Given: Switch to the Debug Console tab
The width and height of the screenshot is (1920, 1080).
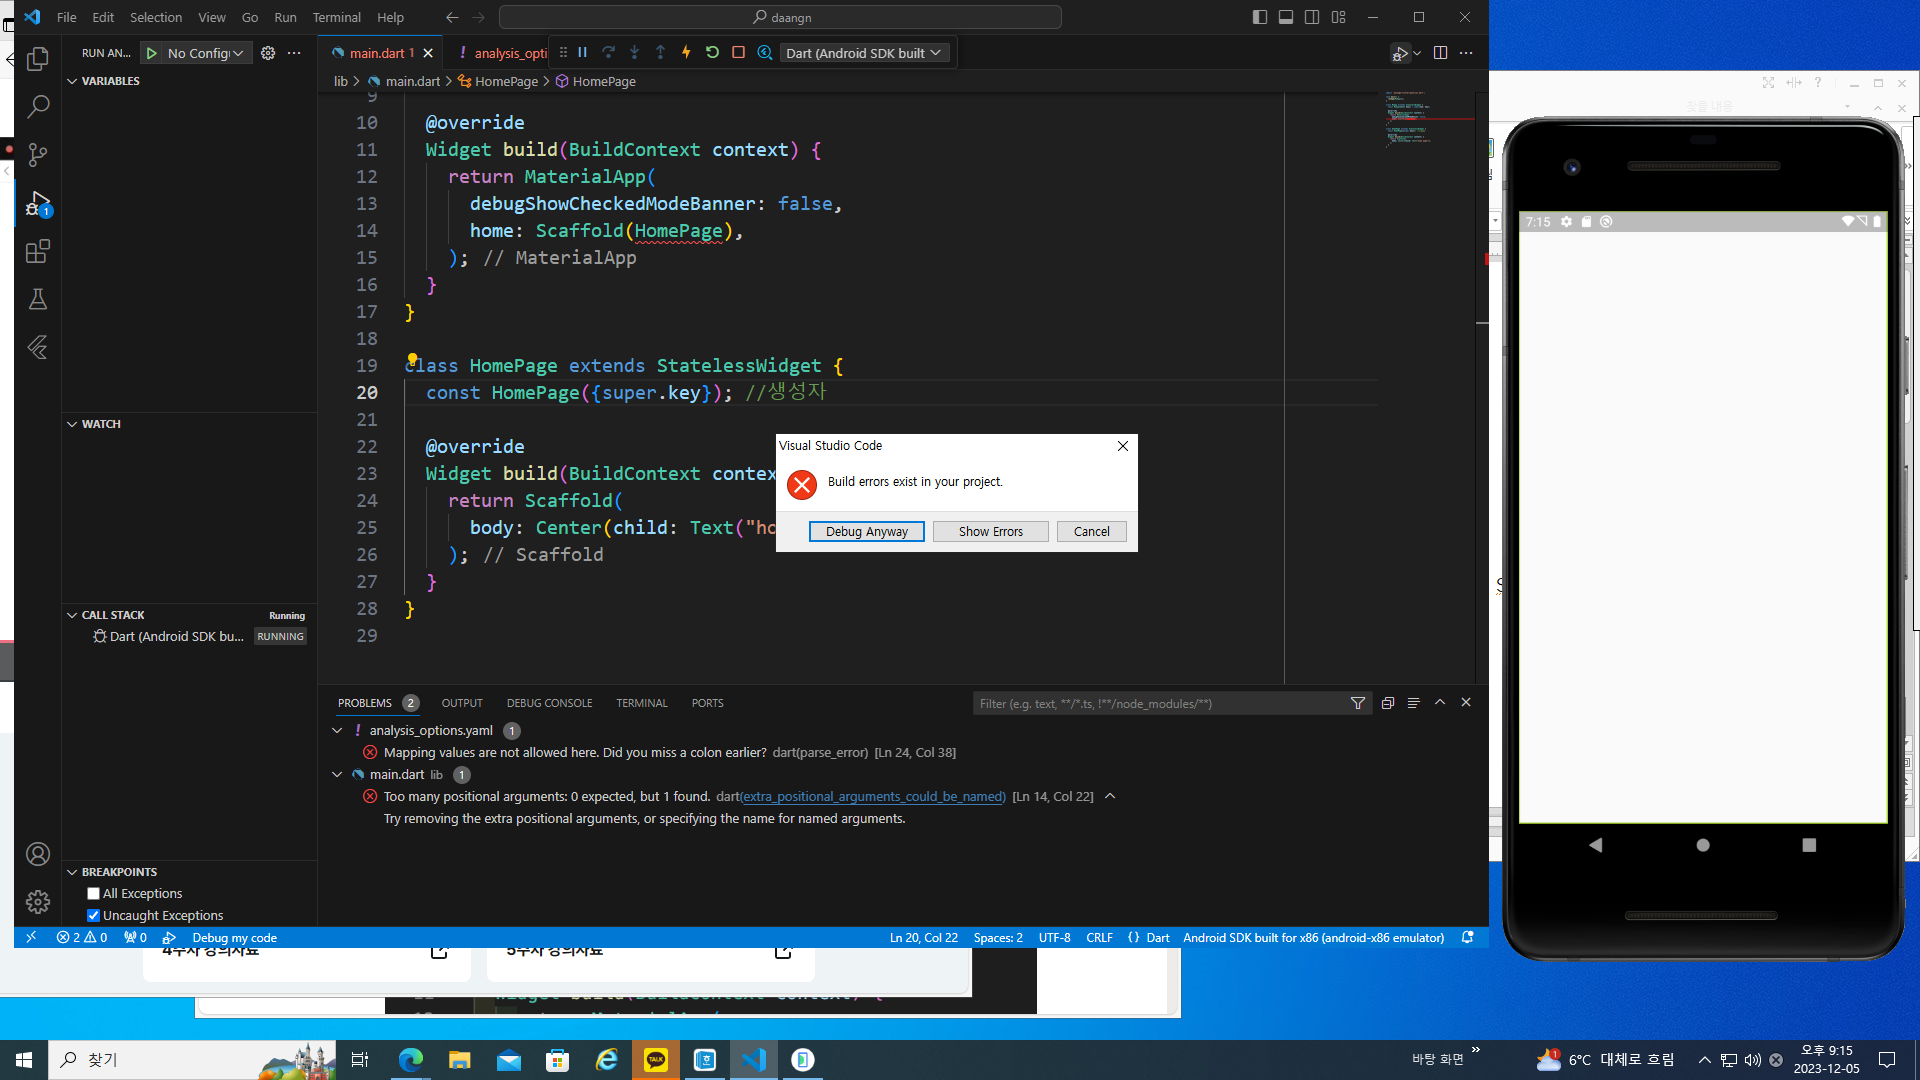Looking at the screenshot, I should (x=549, y=703).
